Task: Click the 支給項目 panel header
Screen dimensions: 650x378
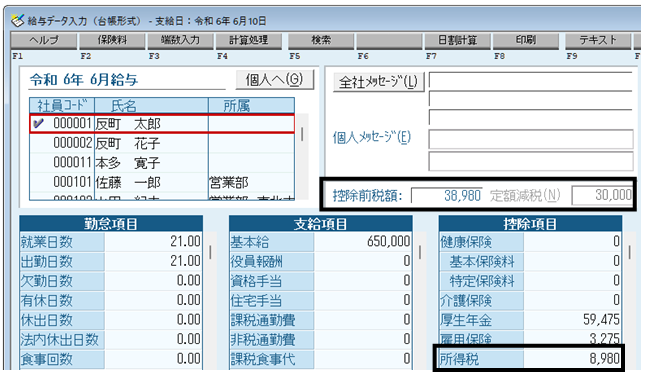Action: (x=320, y=224)
